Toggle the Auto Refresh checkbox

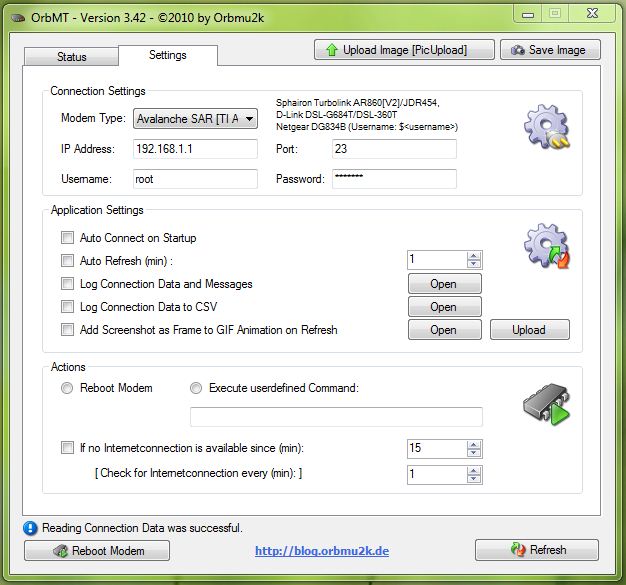(x=67, y=261)
